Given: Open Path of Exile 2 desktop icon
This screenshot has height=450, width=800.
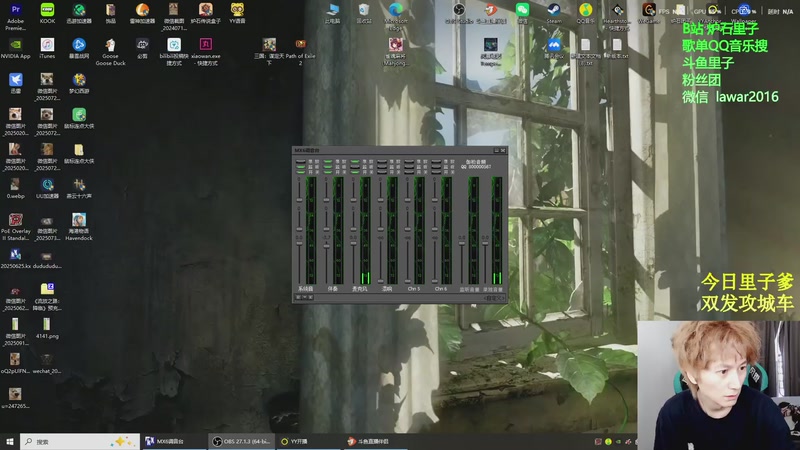Looking at the screenshot, I should (x=301, y=52).
